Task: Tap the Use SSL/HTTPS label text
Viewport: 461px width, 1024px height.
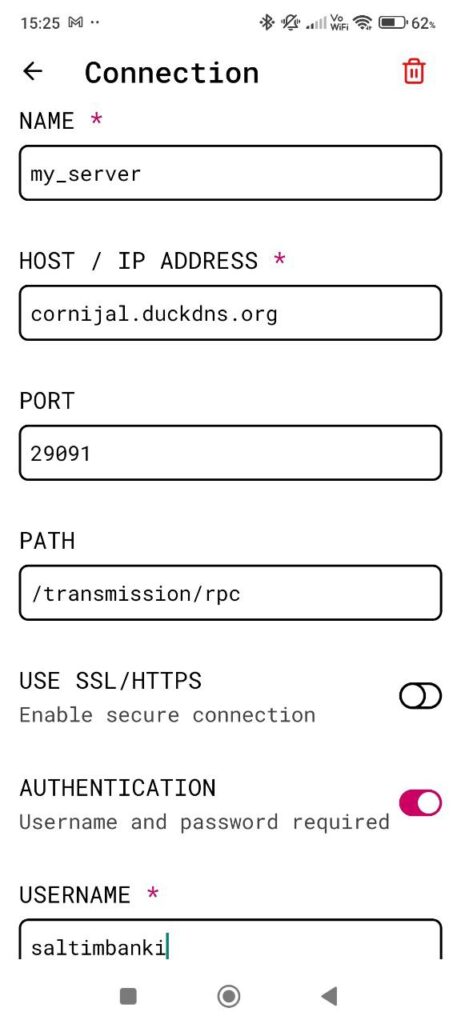Action: [110, 680]
